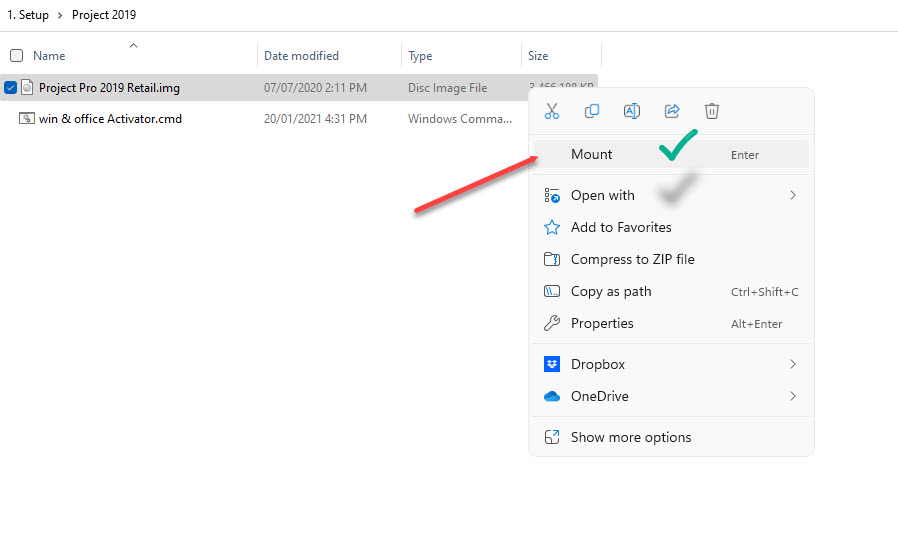Click the Copy as path icon
Screen dimensions: 898x539
point(552,292)
